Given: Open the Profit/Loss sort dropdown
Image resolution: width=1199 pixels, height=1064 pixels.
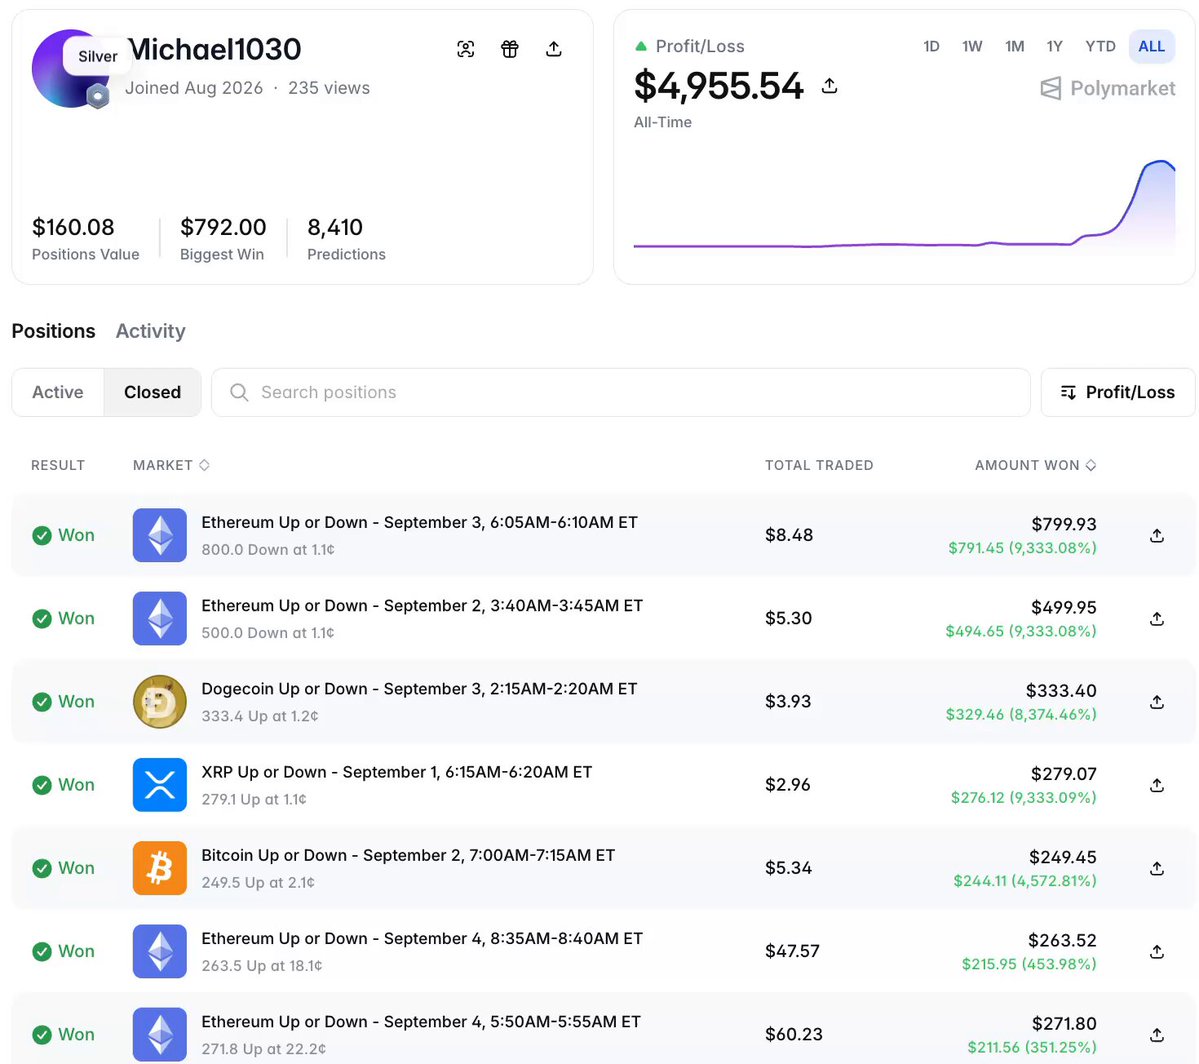Looking at the screenshot, I should click(x=1117, y=392).
